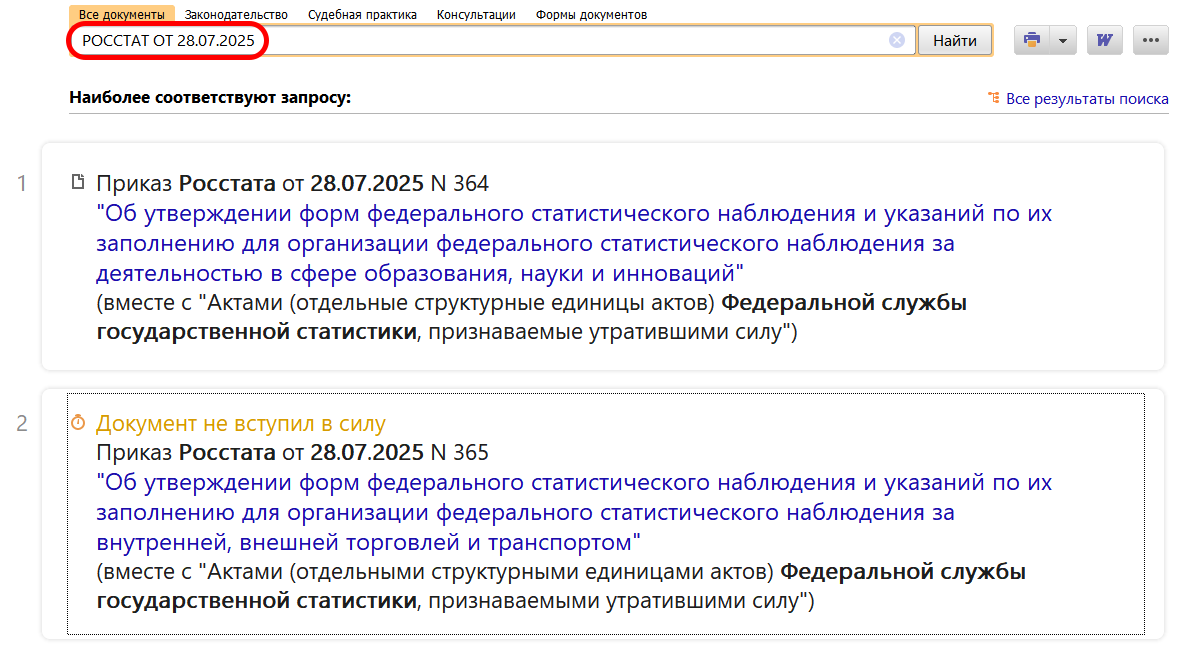Click the clock icon by Документ не вступил в силу
The image size is (1180, 650).
[x=78, y=423]
